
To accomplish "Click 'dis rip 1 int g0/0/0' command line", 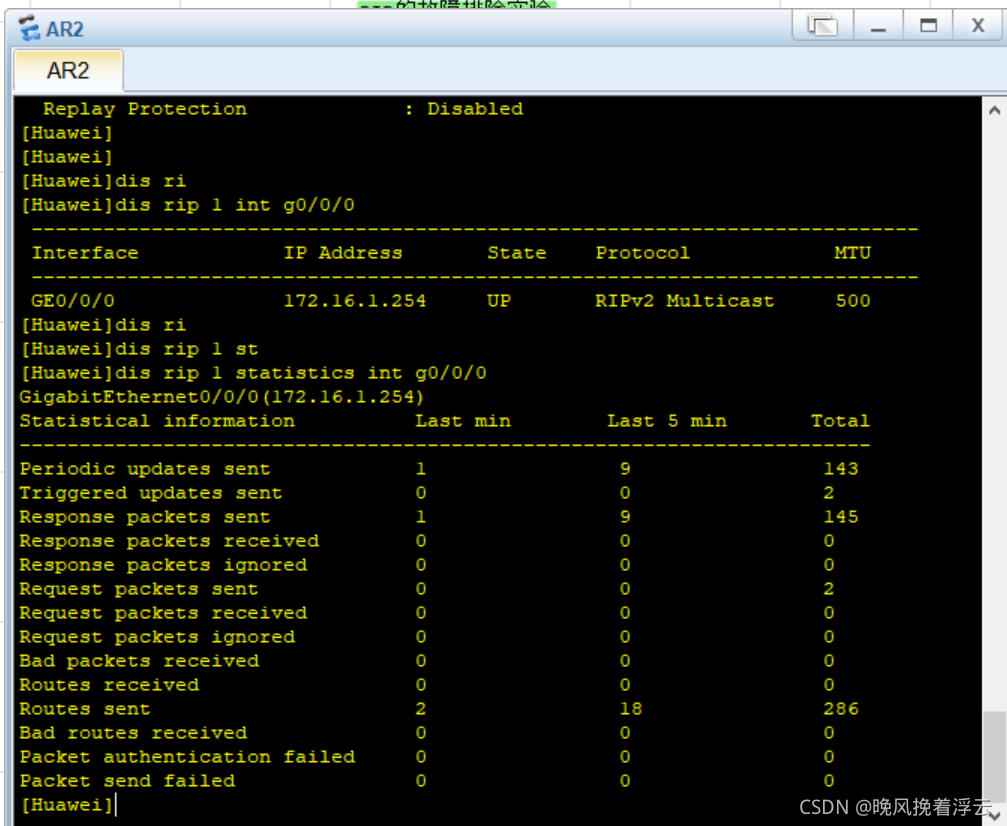I will [x=188, y=205].
